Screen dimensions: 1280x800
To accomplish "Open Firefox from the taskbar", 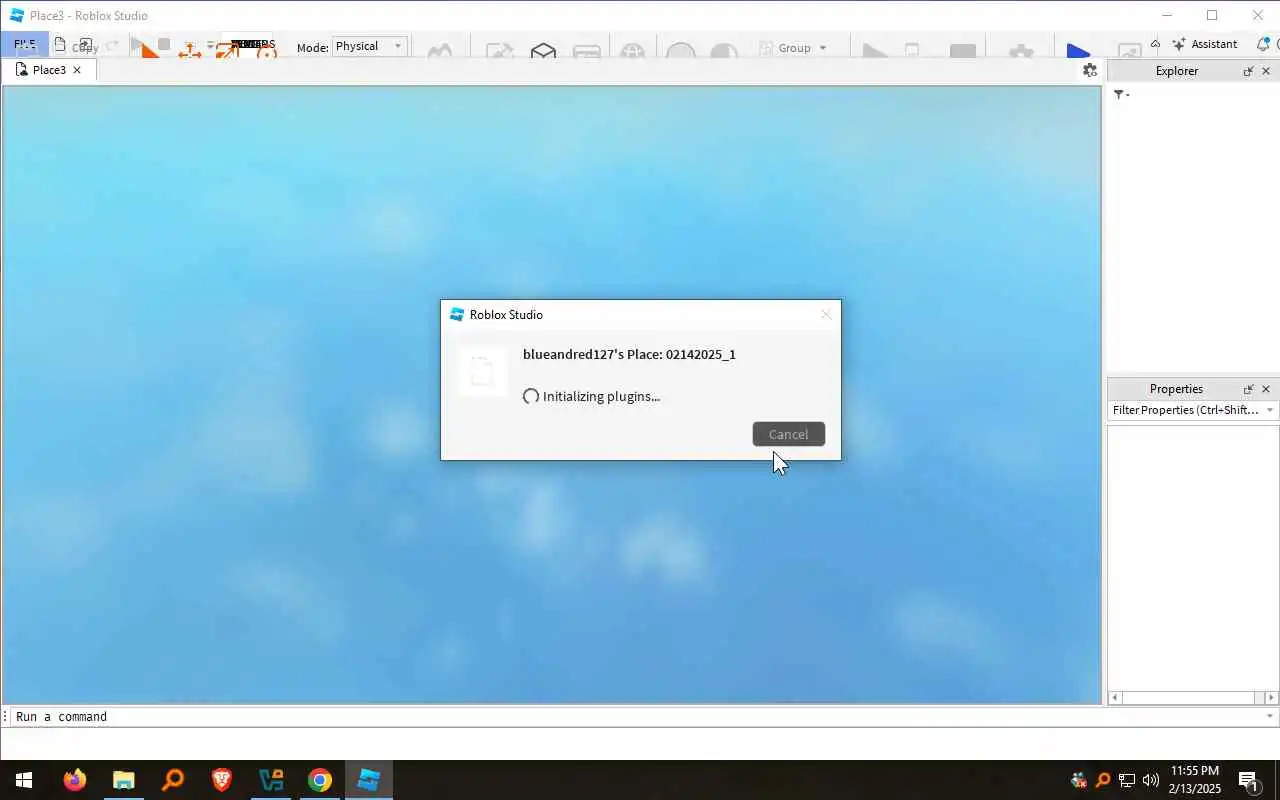I will [x=75, y=780].
